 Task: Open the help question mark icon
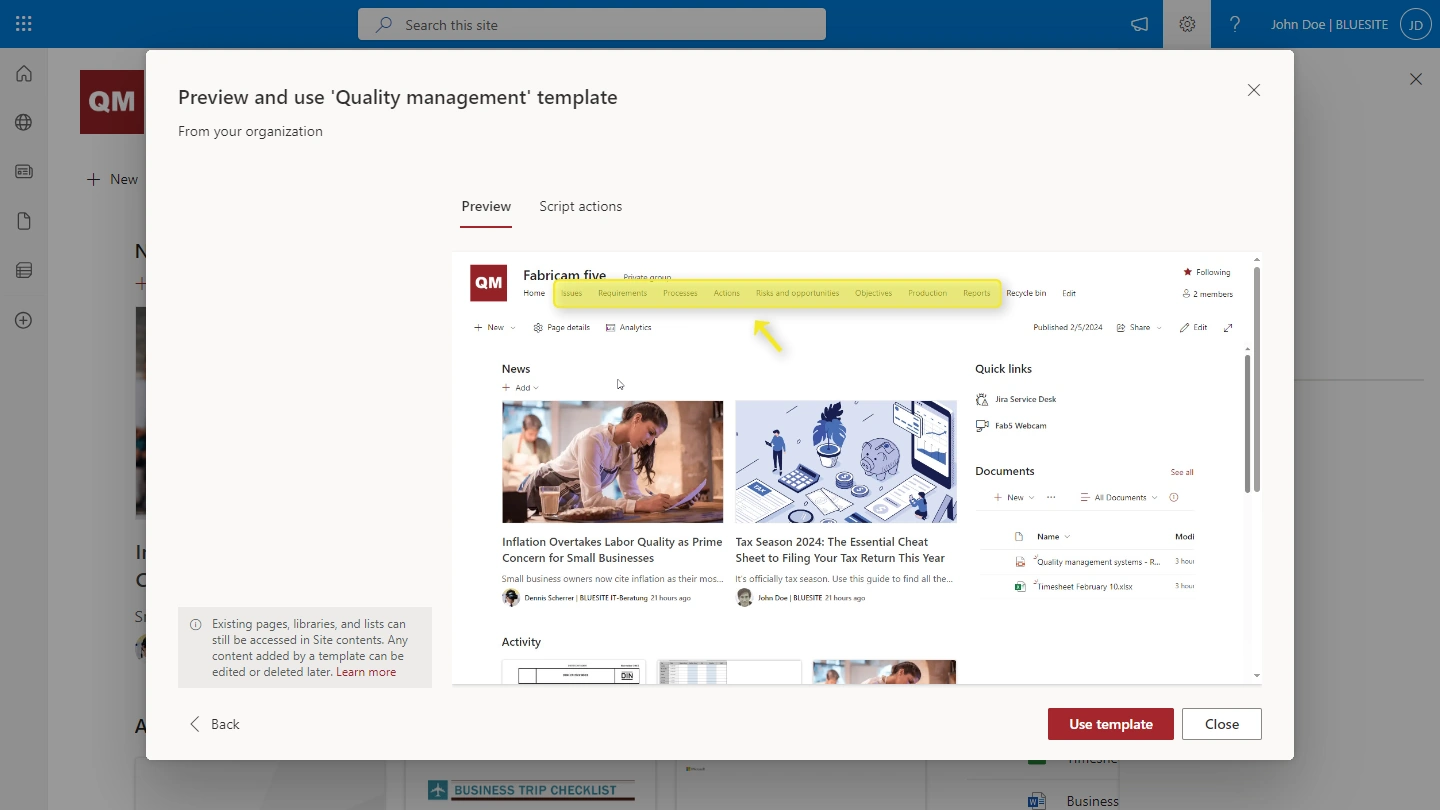(1235, 24)
